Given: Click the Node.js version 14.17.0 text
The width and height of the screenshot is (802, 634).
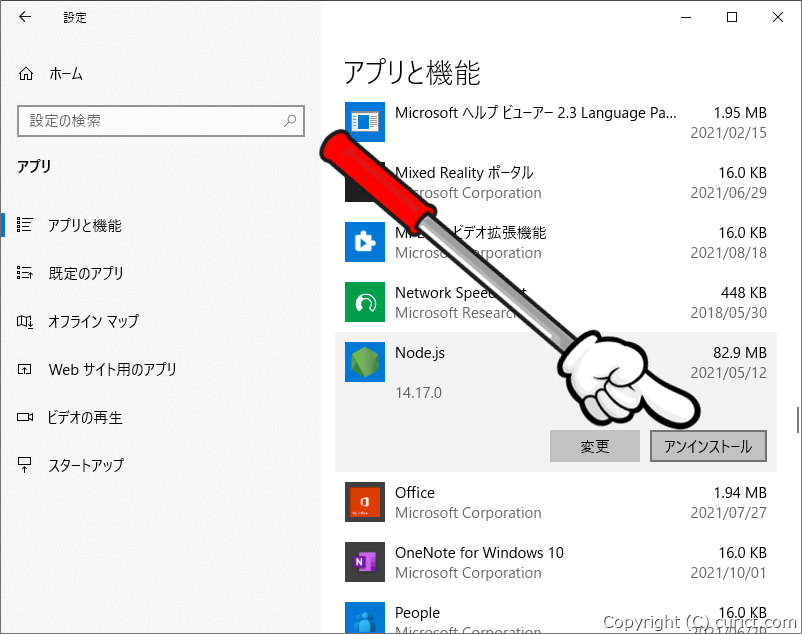Looking at the screenshot, I should [x=418, y=393].
